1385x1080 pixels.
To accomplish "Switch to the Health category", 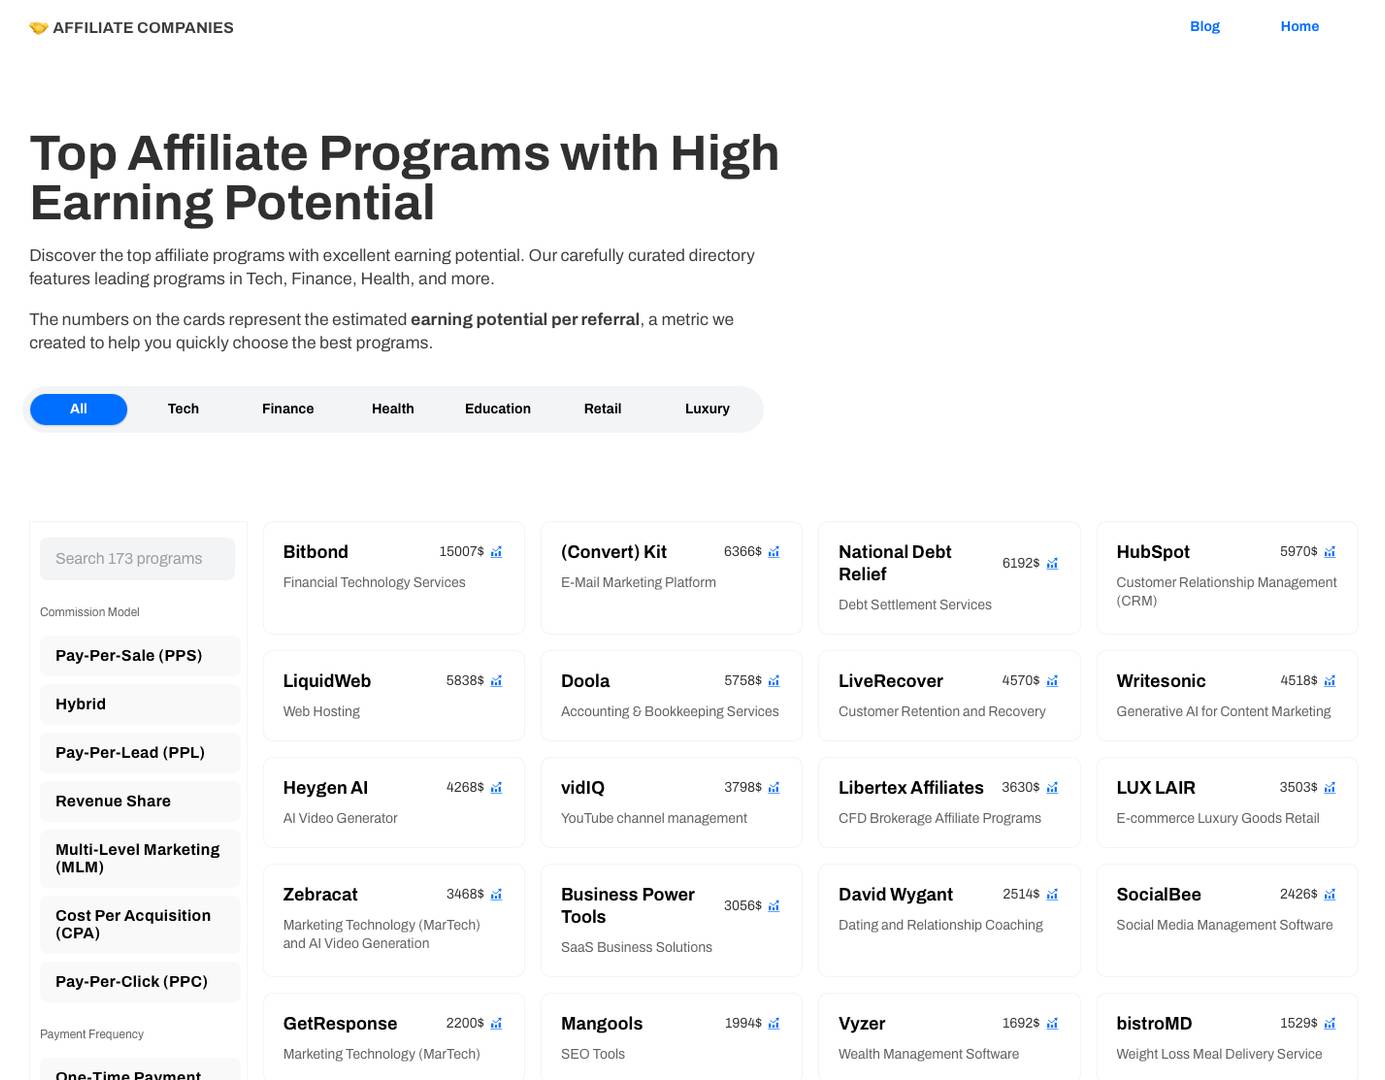I will [x=392, y=409].
